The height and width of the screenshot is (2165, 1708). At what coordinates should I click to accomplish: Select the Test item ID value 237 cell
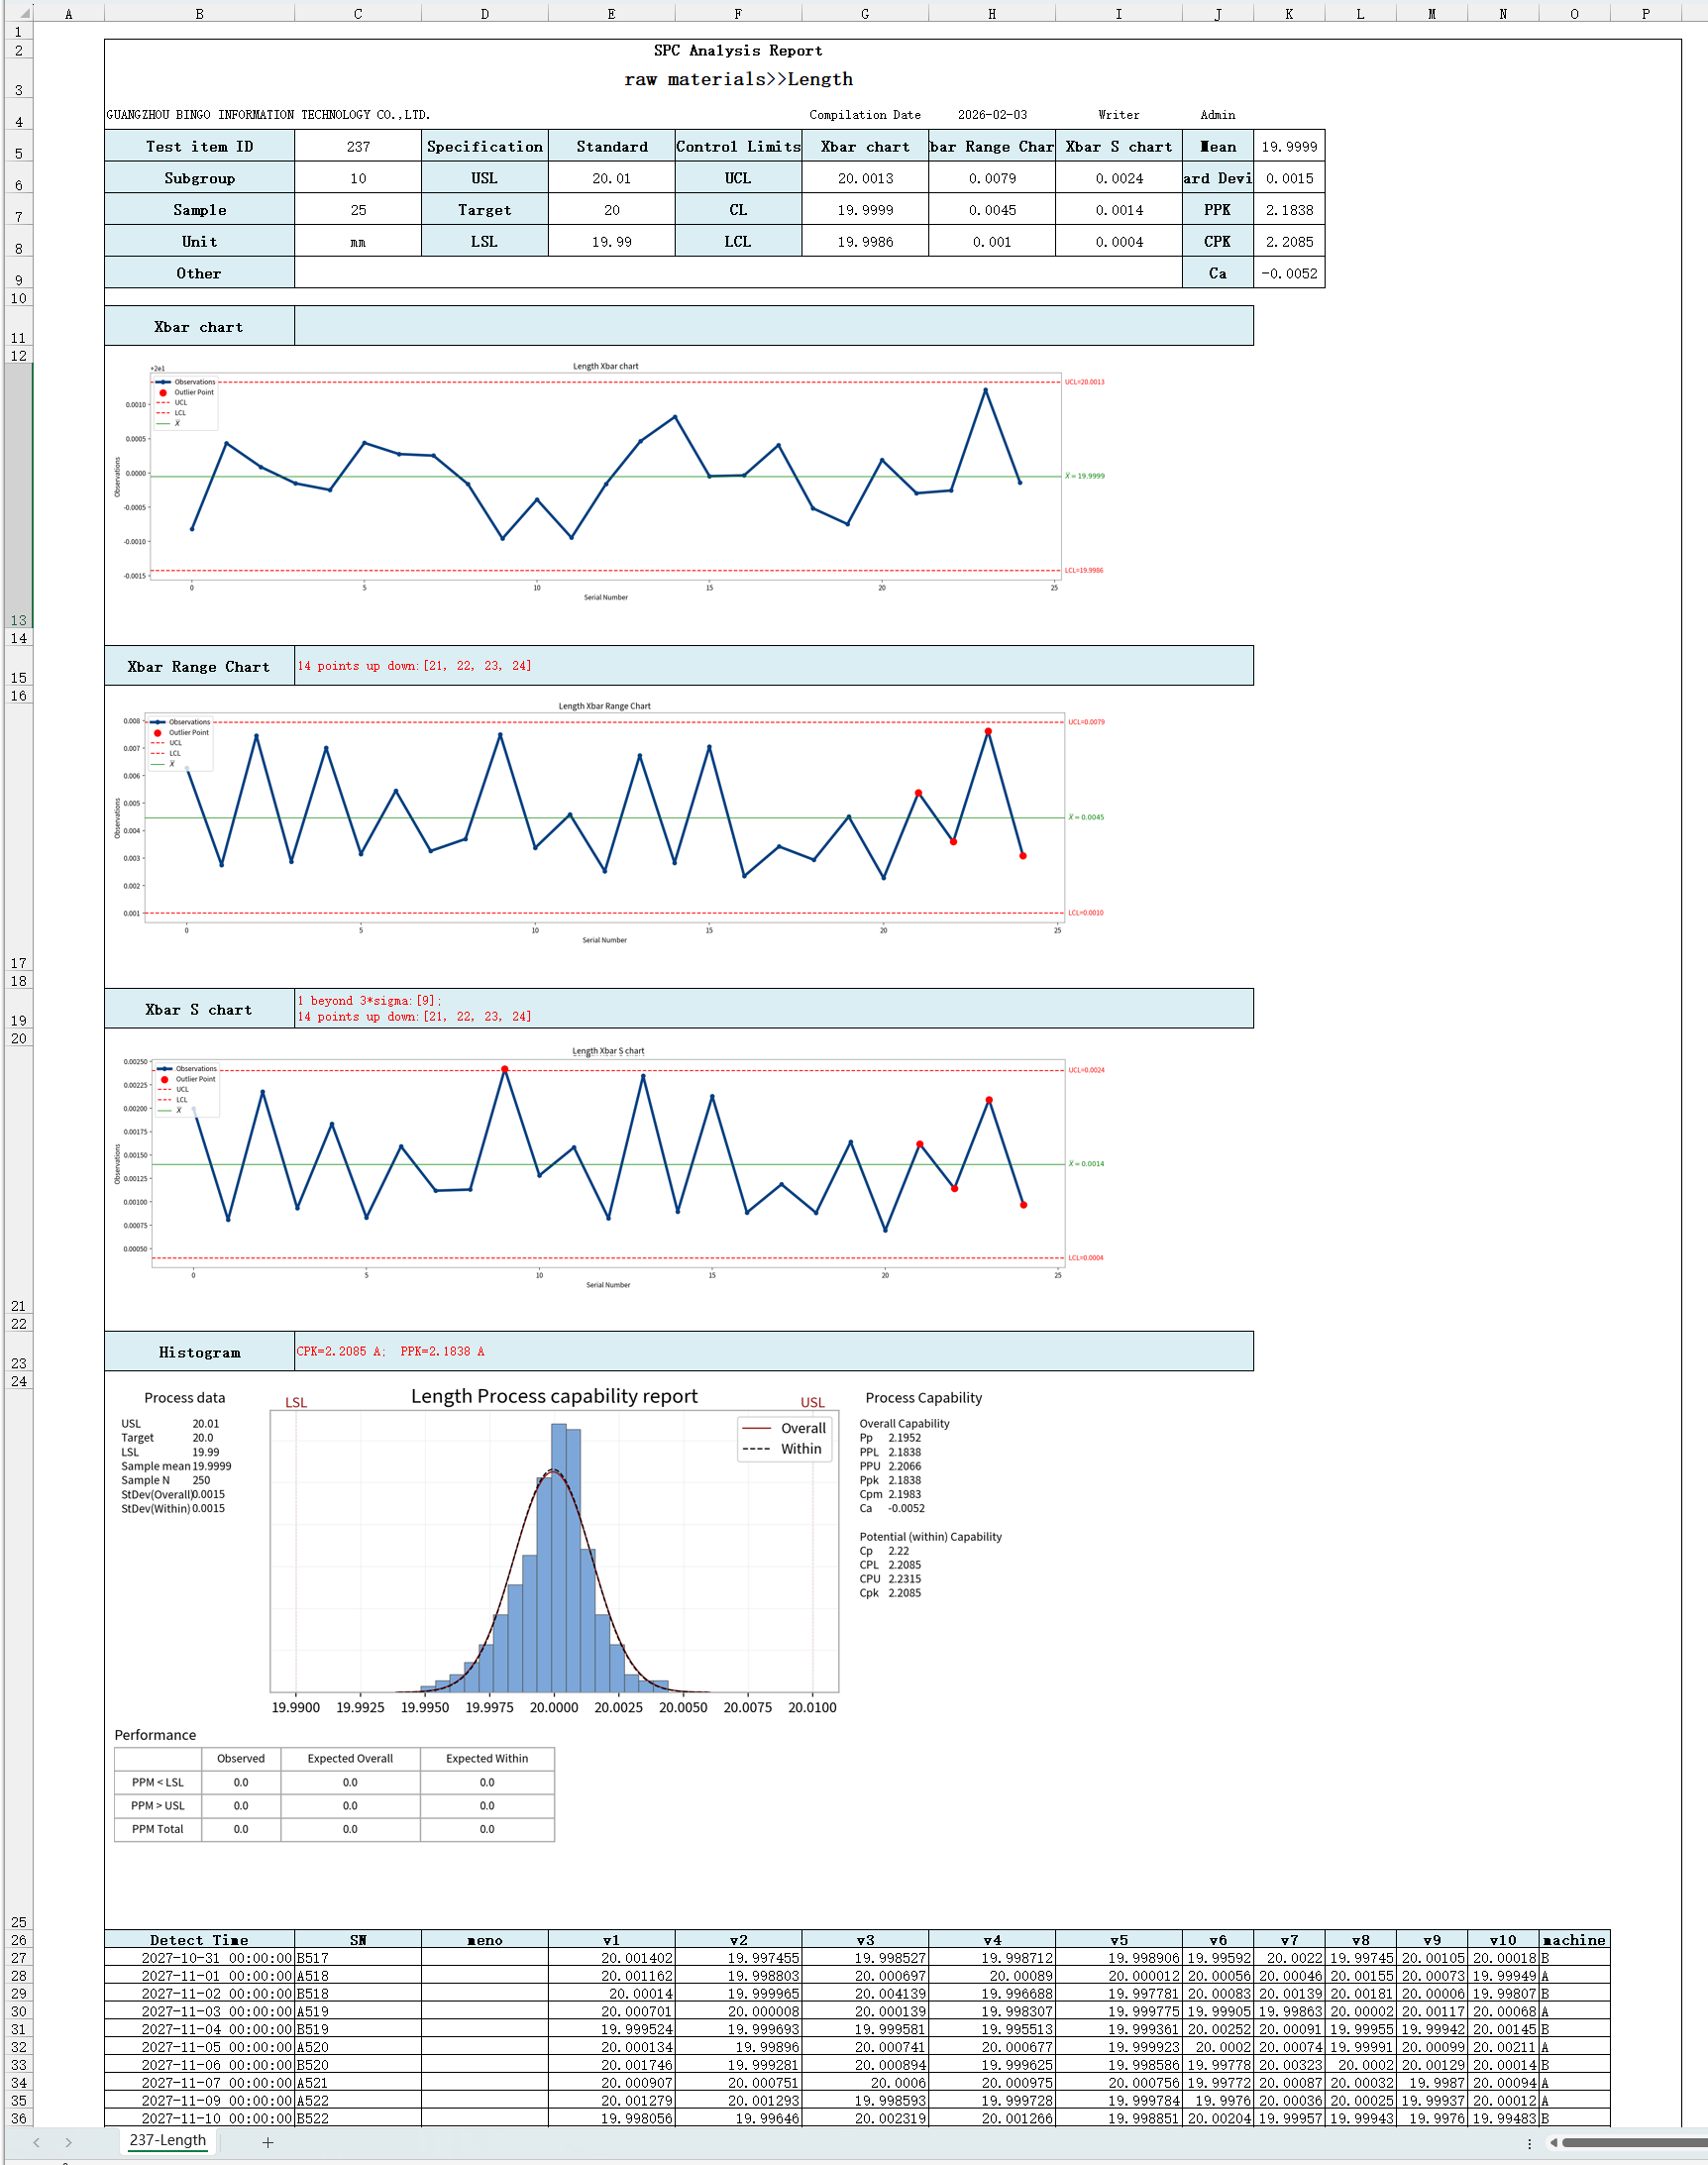click(357, 146)
